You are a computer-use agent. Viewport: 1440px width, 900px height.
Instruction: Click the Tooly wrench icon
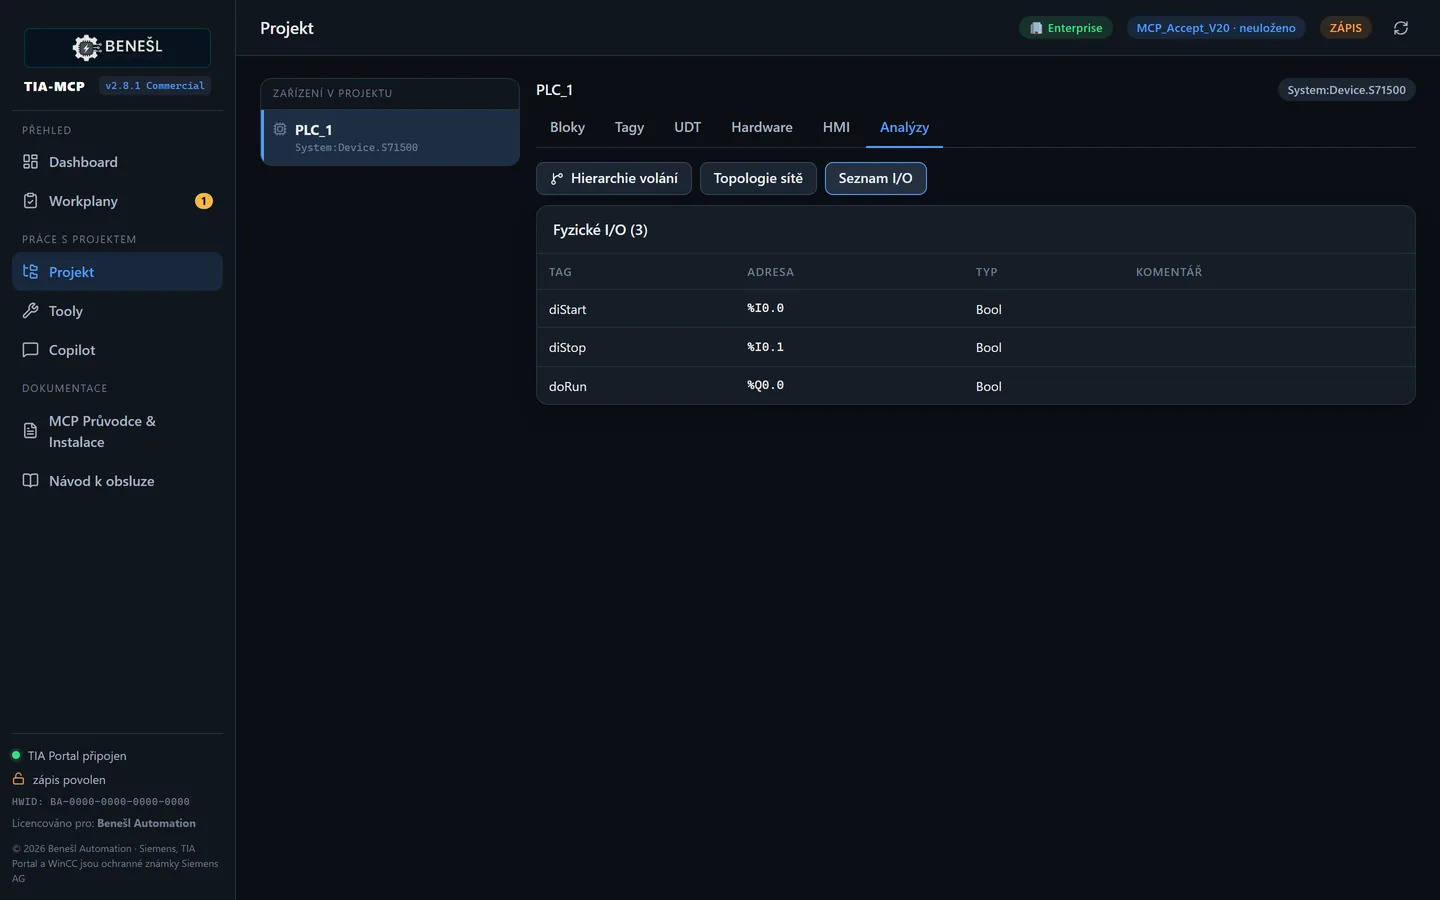(30, 311)
